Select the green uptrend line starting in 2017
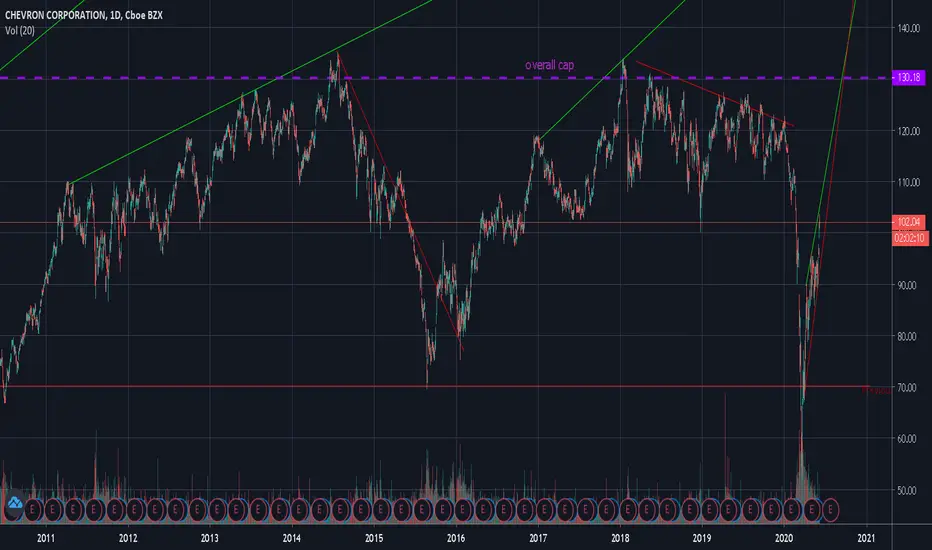This screenshot has height=550, width=932. pos(611,70)
